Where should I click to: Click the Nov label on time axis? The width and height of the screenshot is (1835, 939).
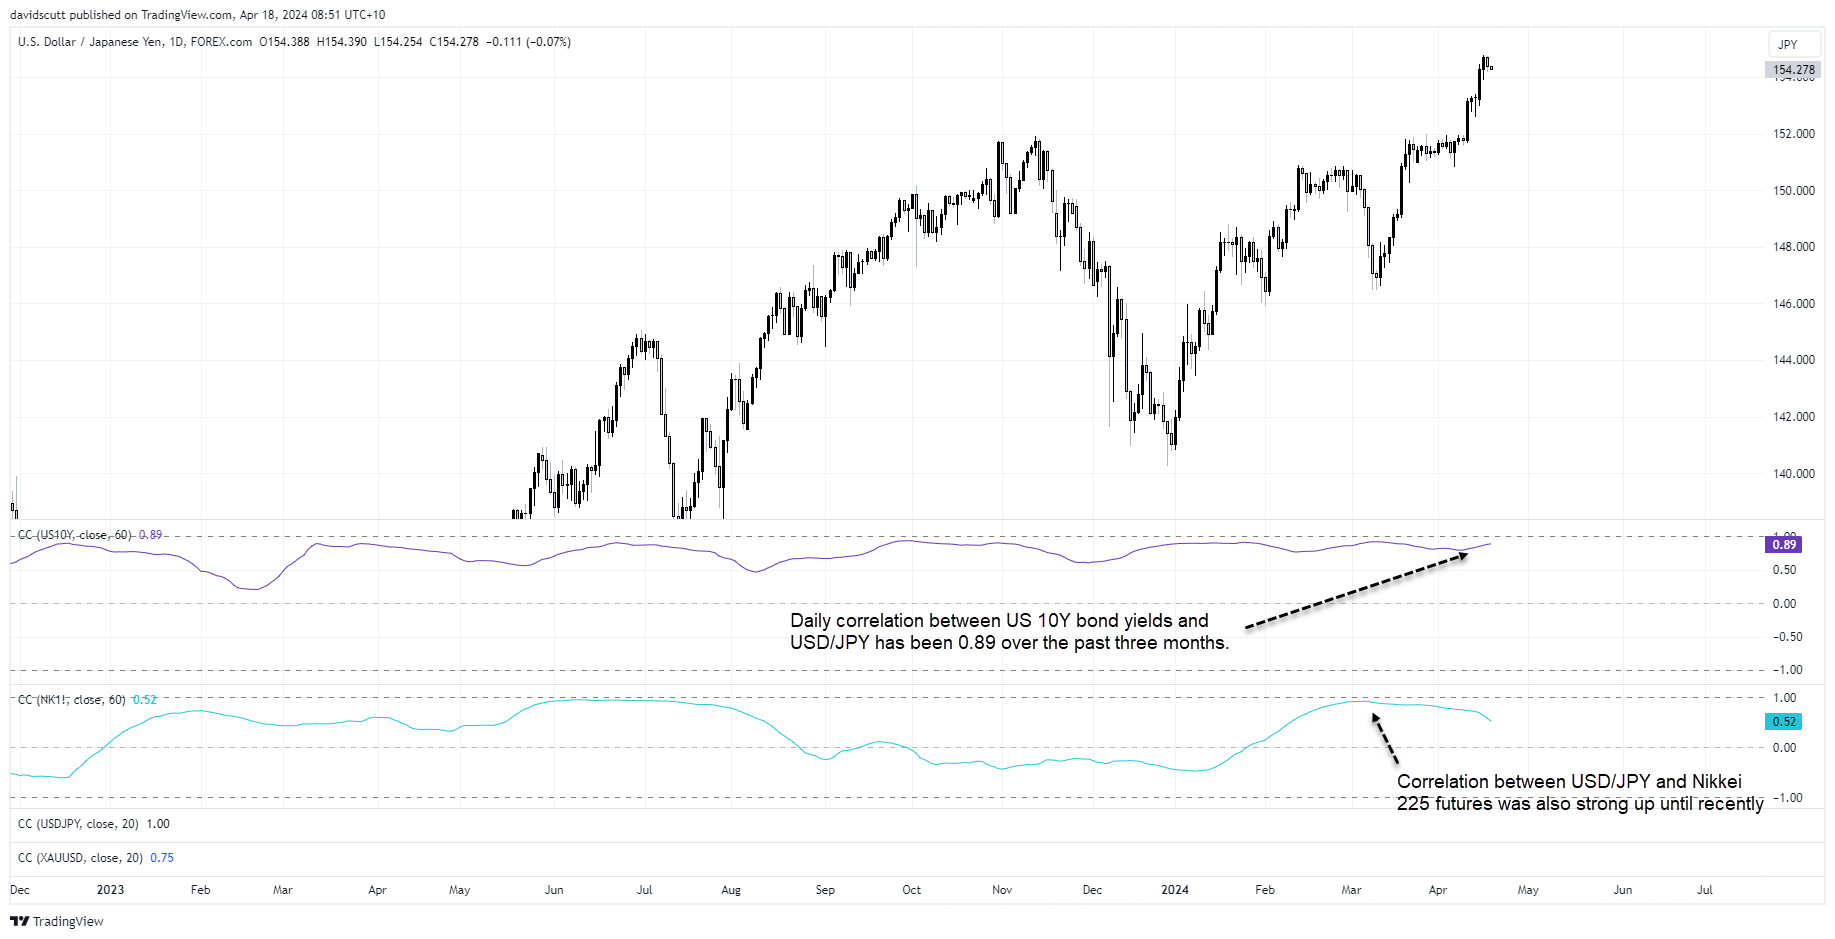click(x=1002, y=890)
